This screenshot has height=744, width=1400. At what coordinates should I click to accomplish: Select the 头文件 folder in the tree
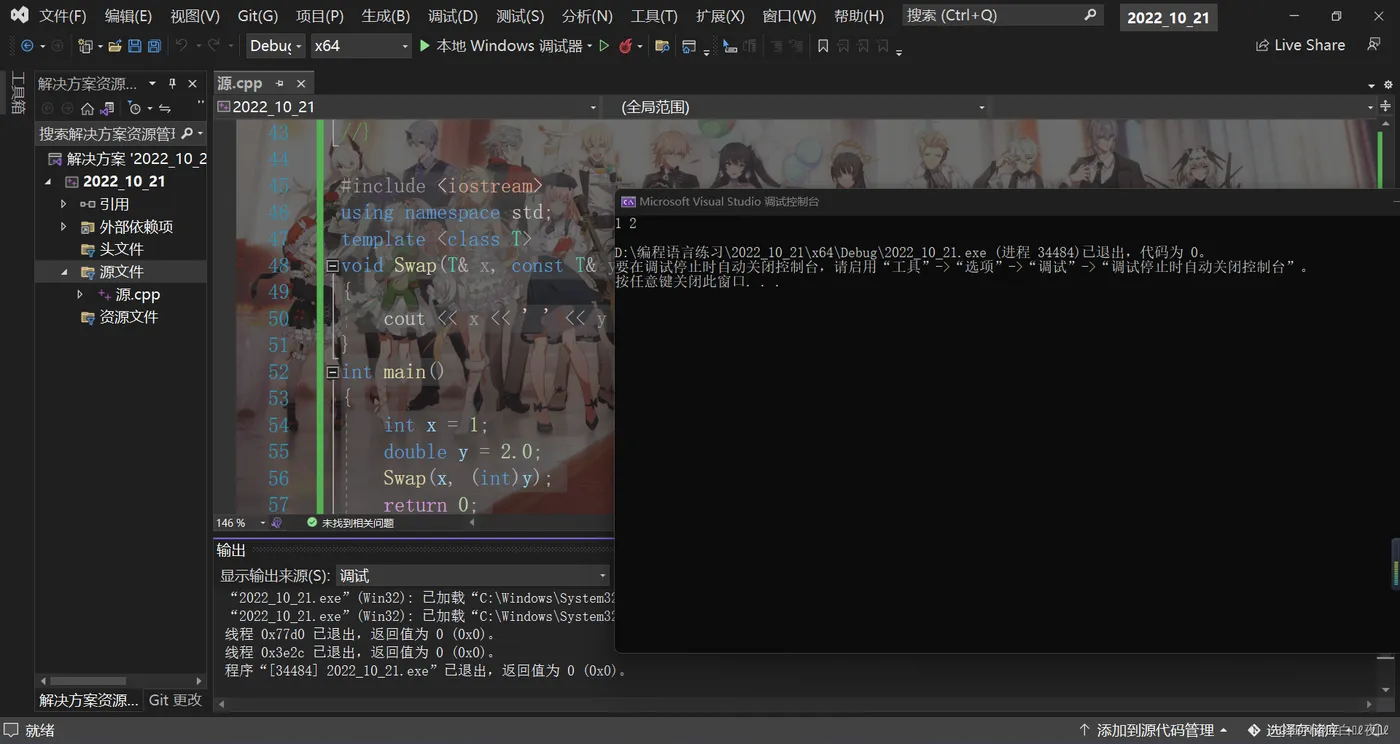coord(122,249)
